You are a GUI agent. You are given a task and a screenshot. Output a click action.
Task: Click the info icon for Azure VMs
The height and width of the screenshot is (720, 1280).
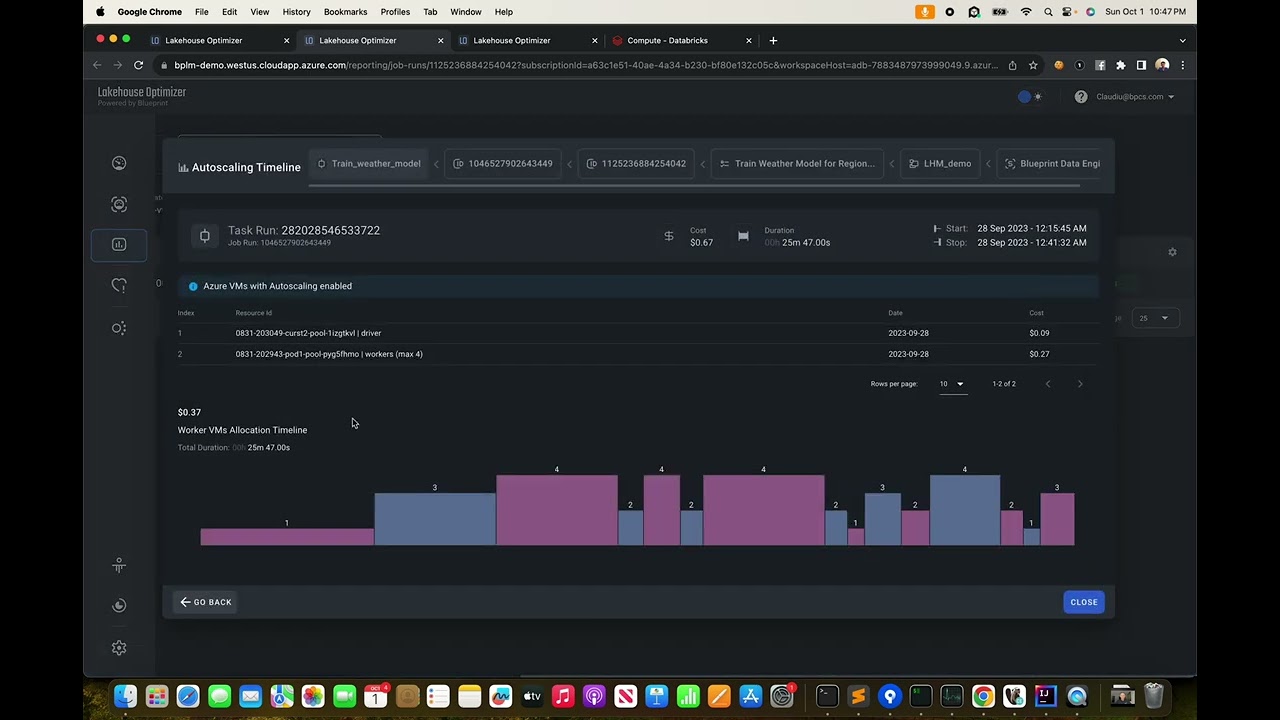[193, 286]
